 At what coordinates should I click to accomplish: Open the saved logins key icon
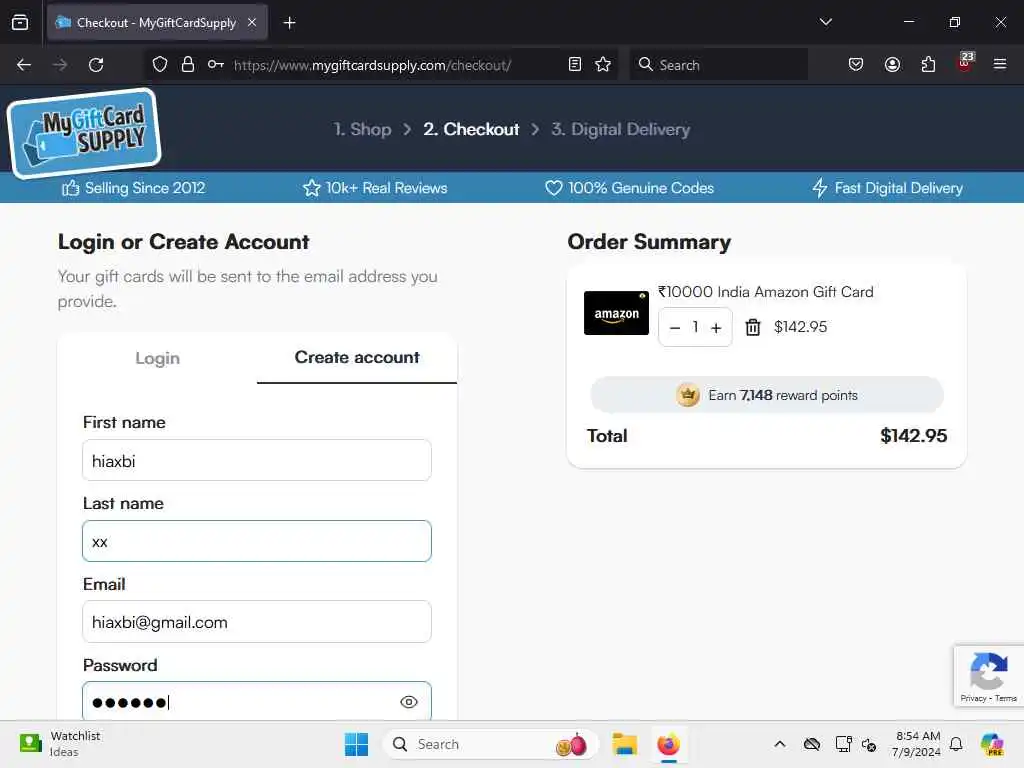[216, 65]
